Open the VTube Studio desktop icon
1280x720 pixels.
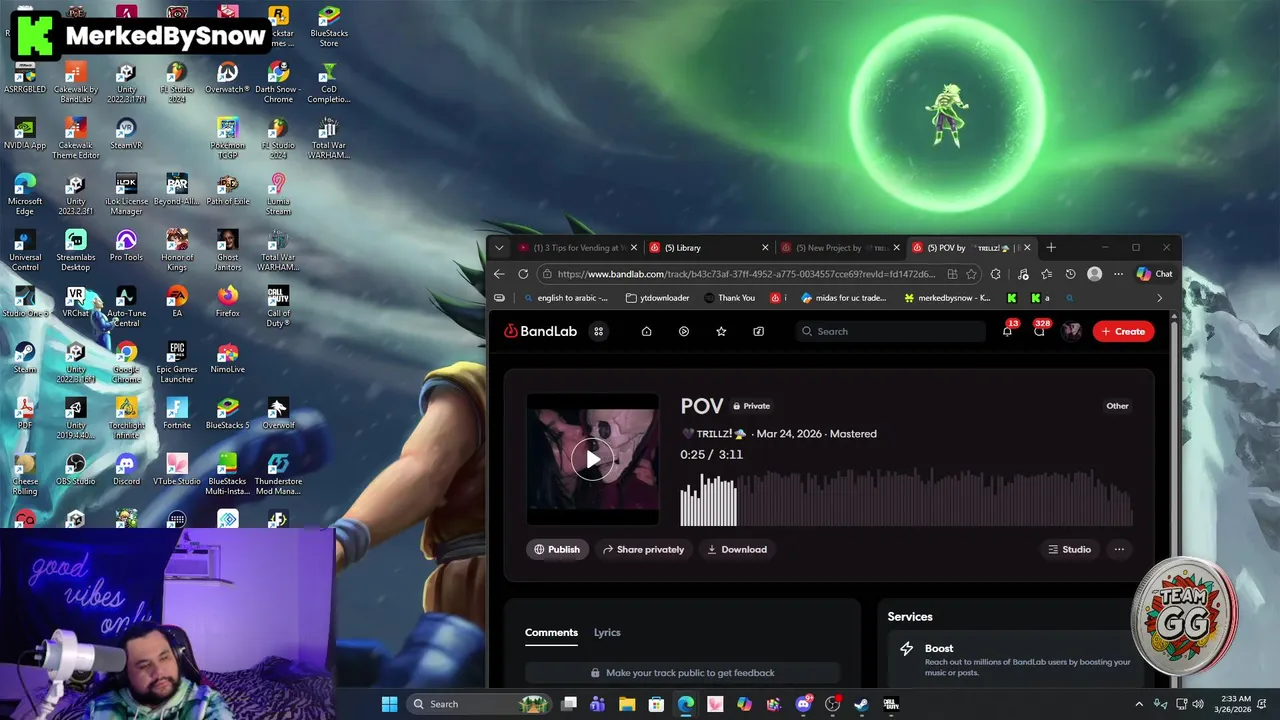click(177, 469)
